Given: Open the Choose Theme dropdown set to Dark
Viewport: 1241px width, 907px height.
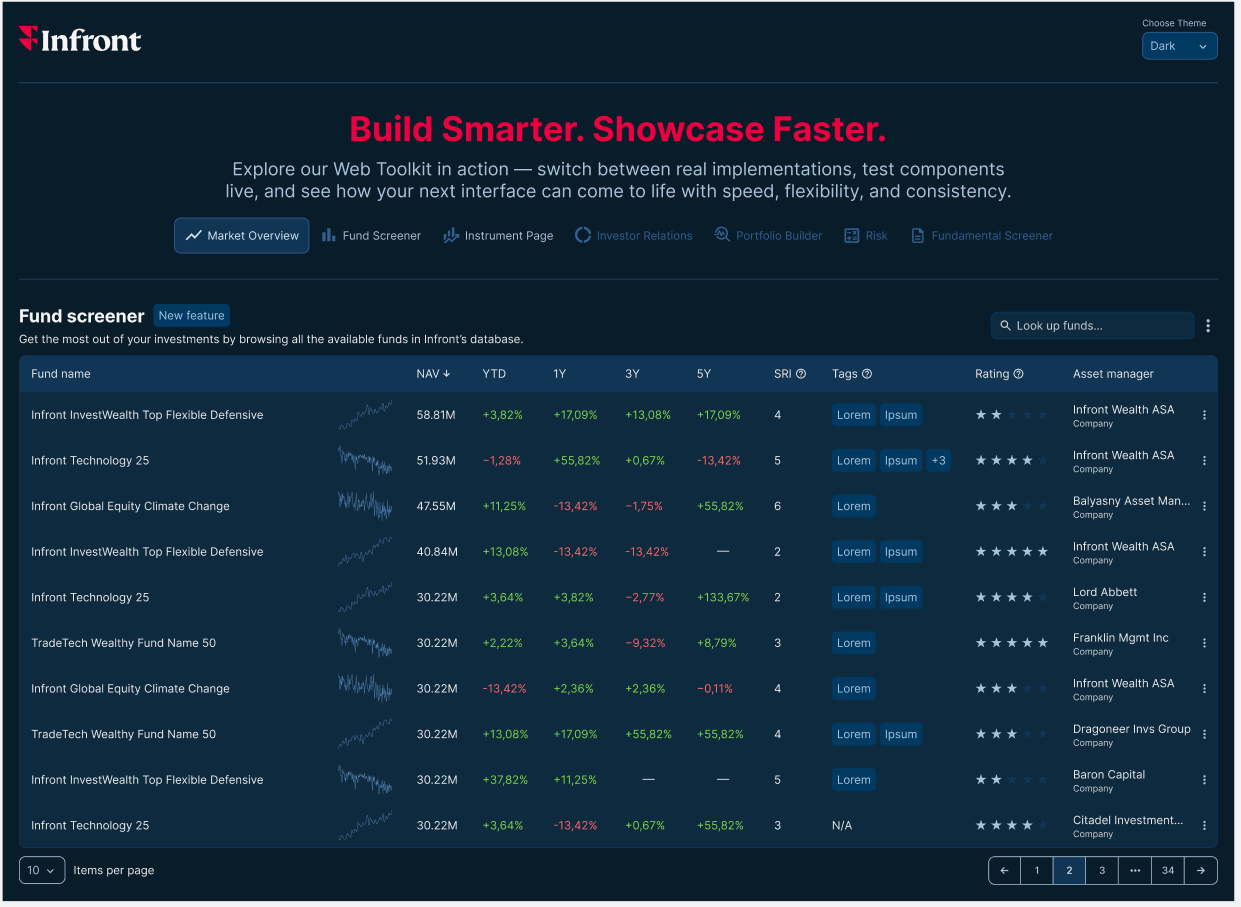Looking at the screenshot, I should (x=1179, y=46).
